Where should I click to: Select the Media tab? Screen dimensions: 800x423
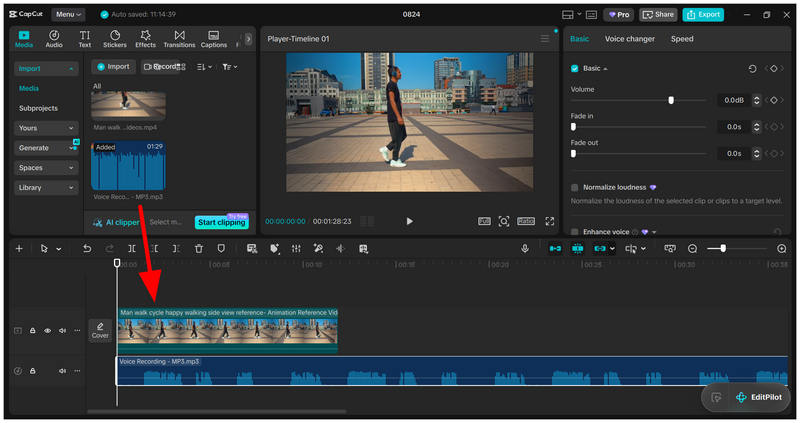click(x=29, y=88)
